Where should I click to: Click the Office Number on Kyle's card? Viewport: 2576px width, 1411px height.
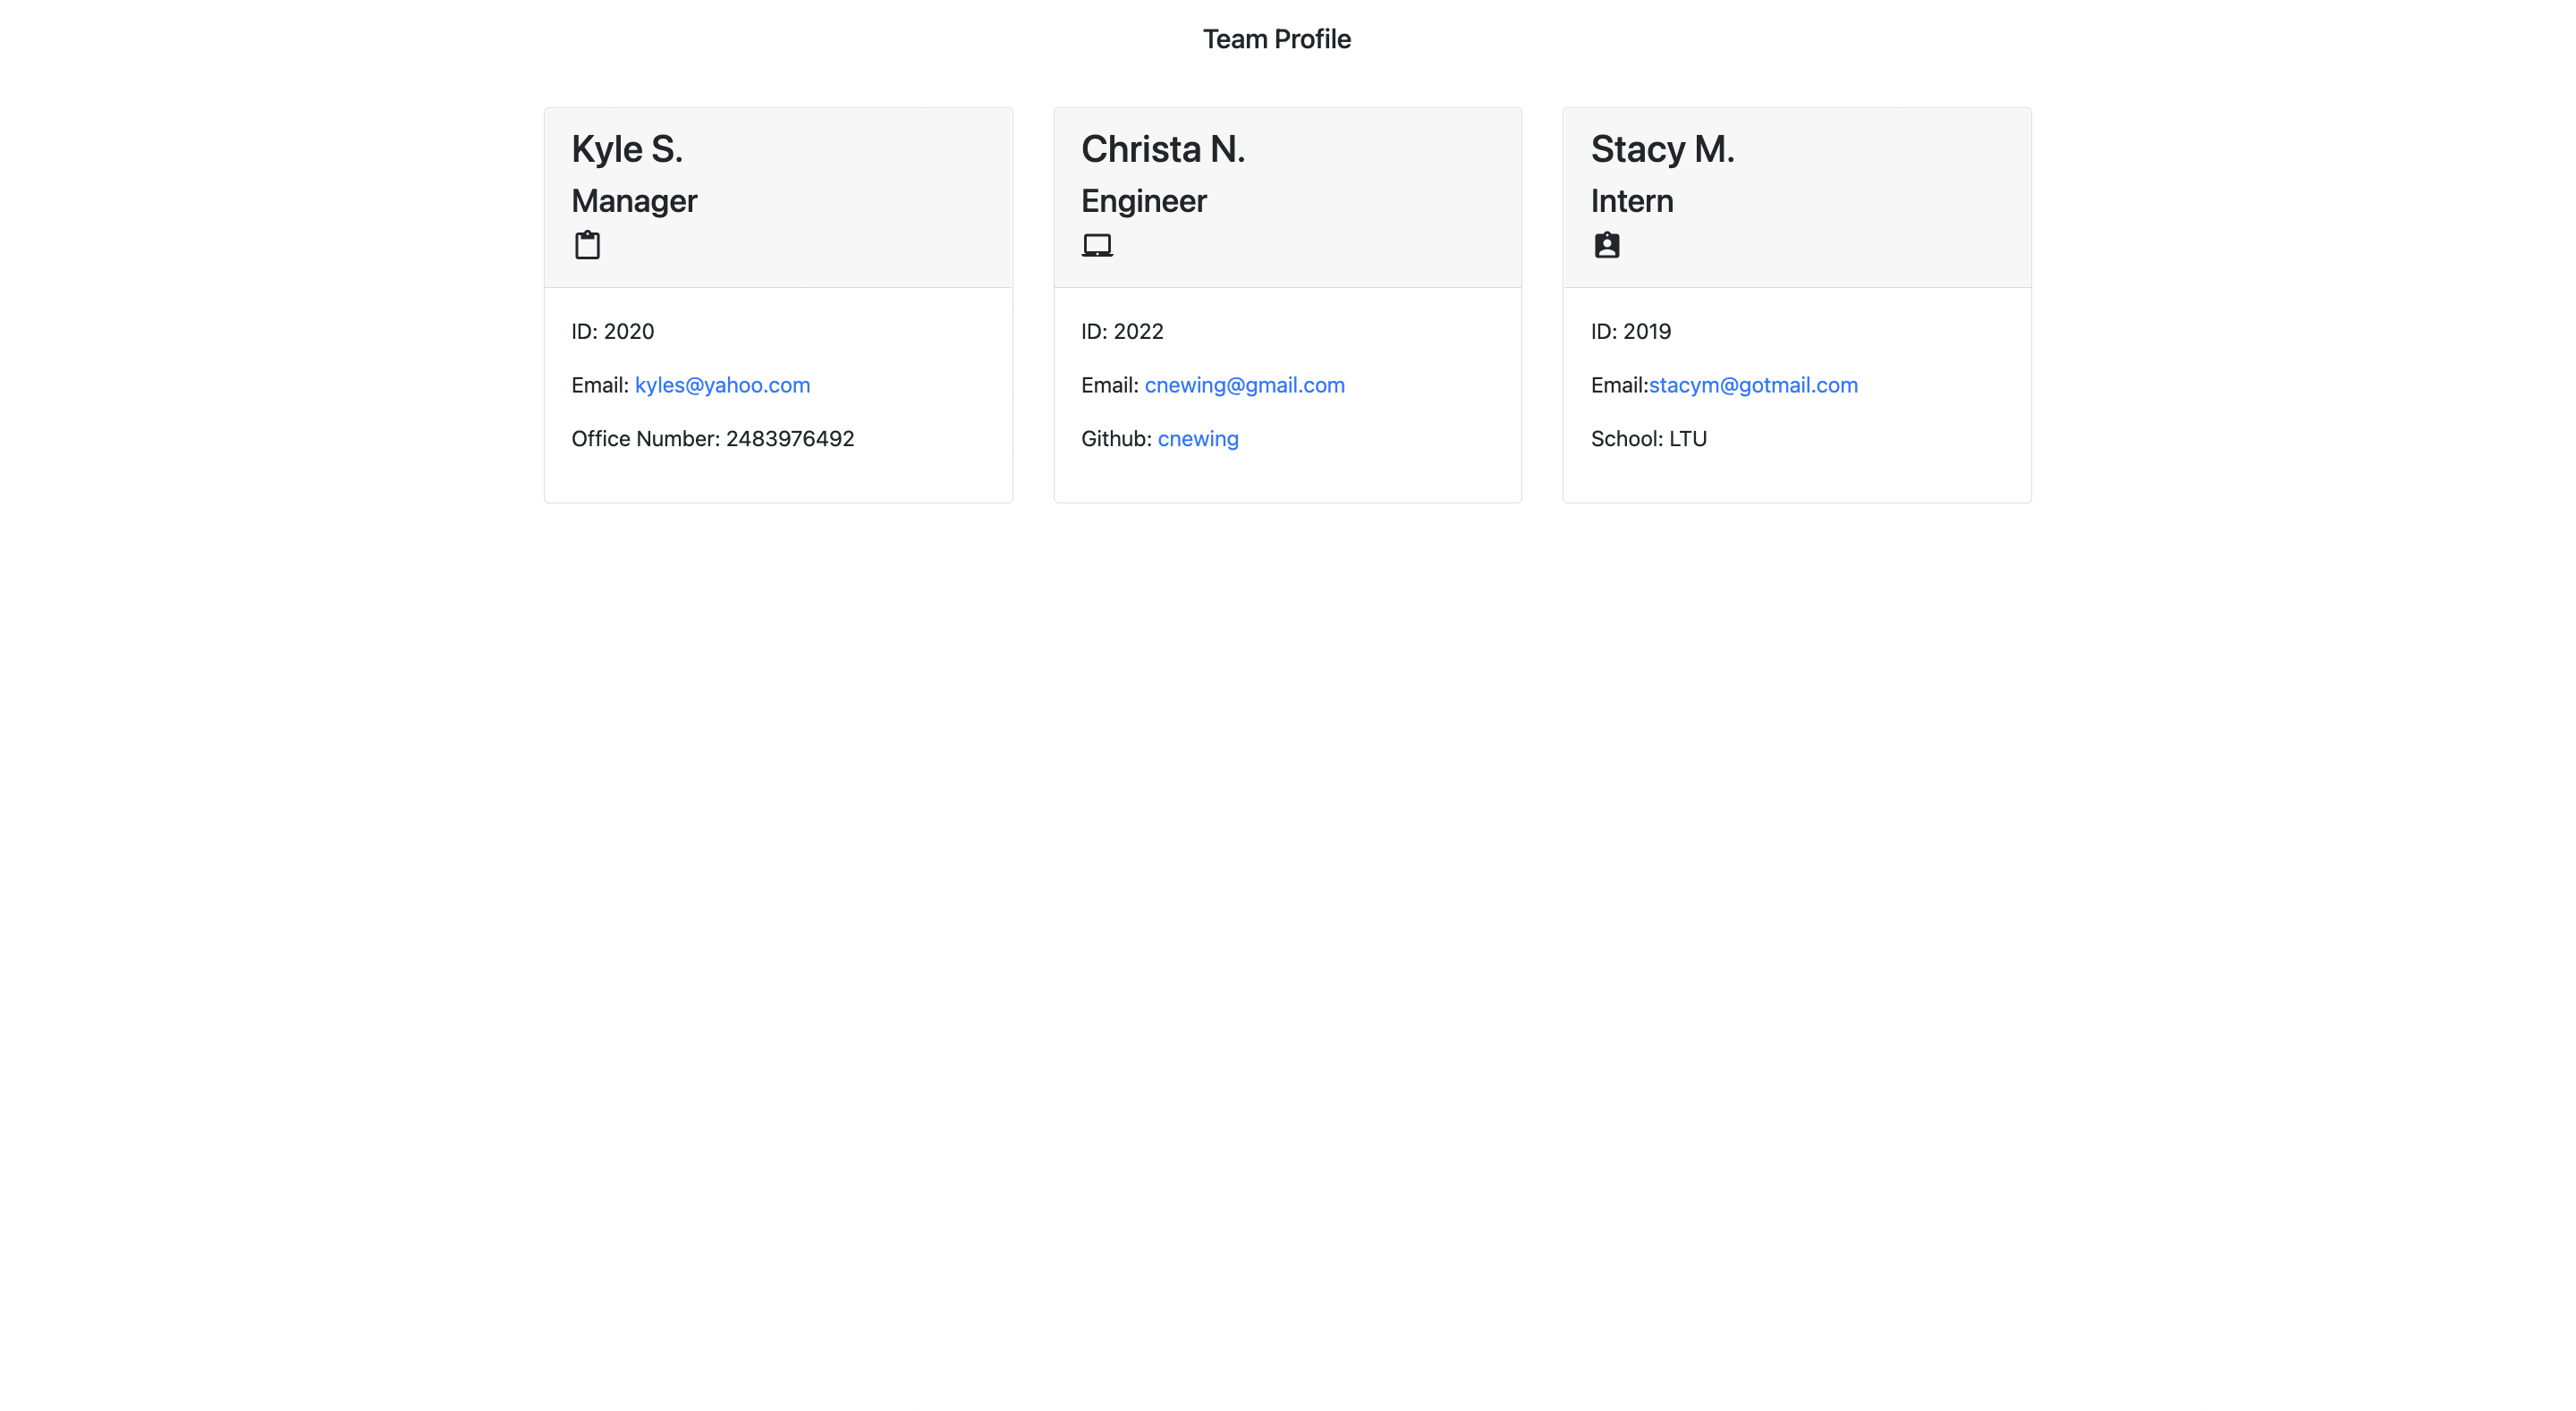(x=712, y=438)
